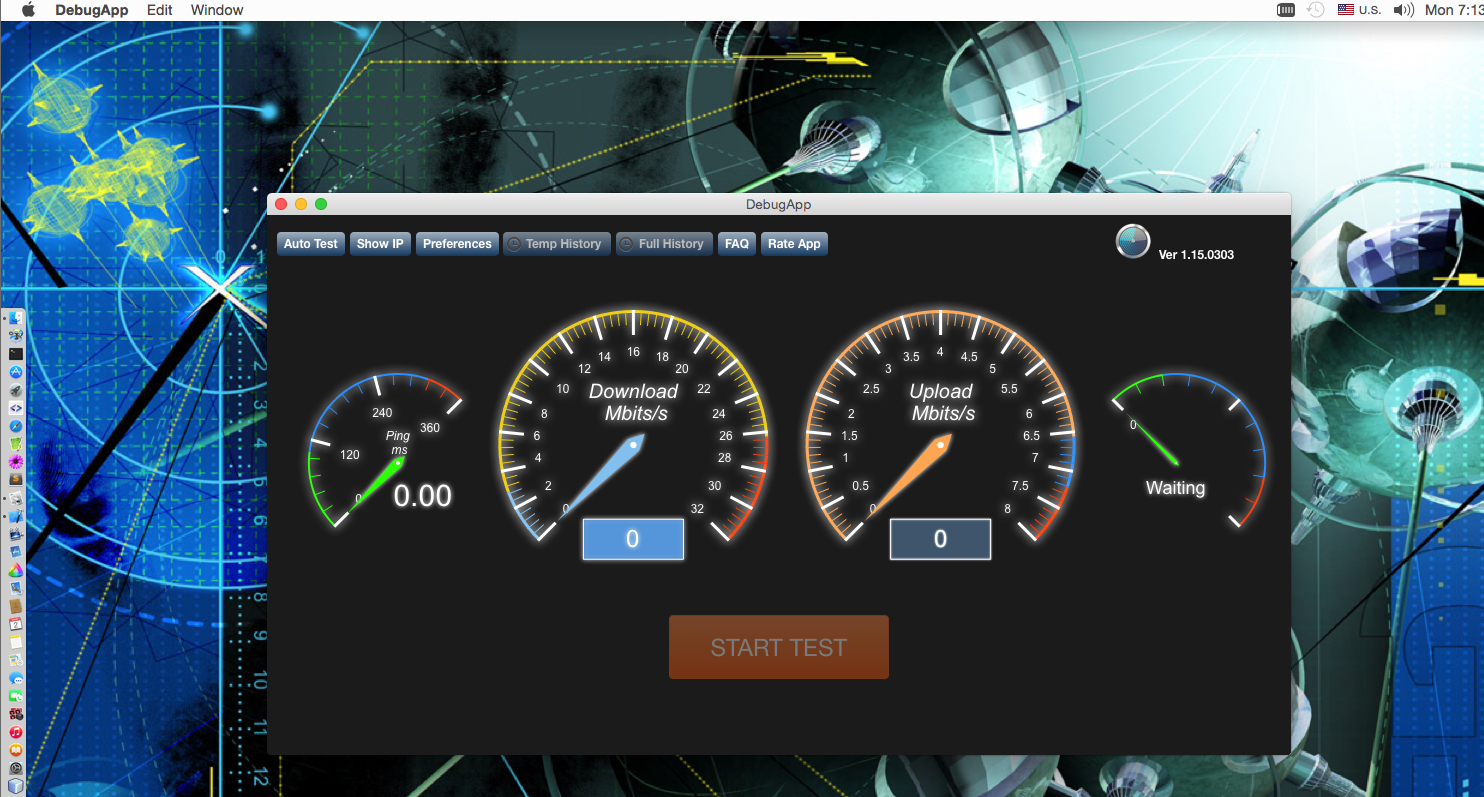
Task: Open the Edit menu
Action: coord(160,10)
